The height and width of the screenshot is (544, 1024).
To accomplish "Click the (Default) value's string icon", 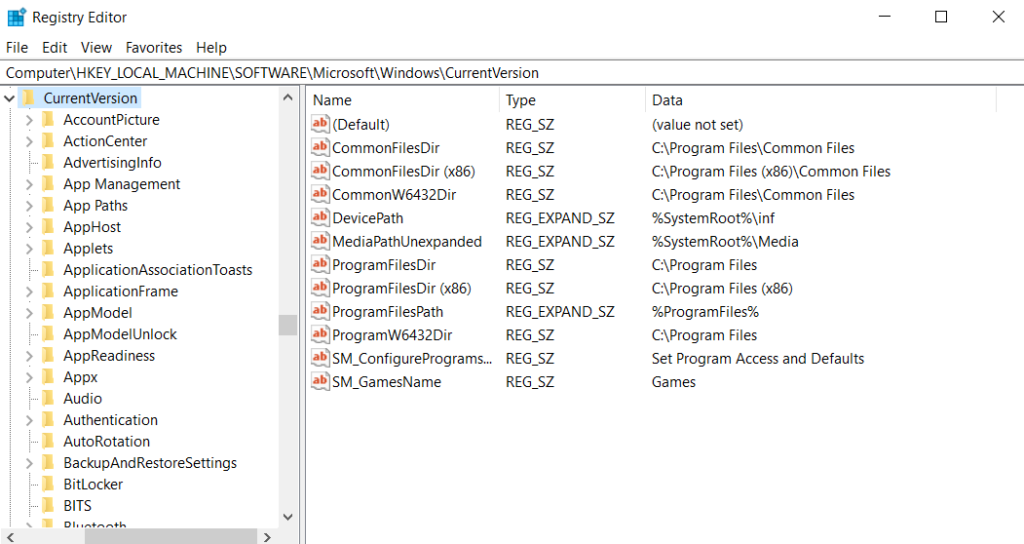I will [x=320, y=124].
